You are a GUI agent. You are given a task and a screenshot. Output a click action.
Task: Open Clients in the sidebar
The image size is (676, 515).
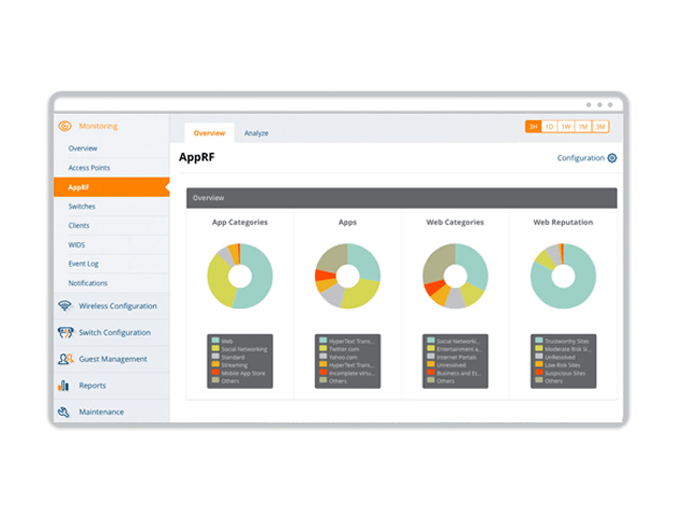(x=78, y=225)
